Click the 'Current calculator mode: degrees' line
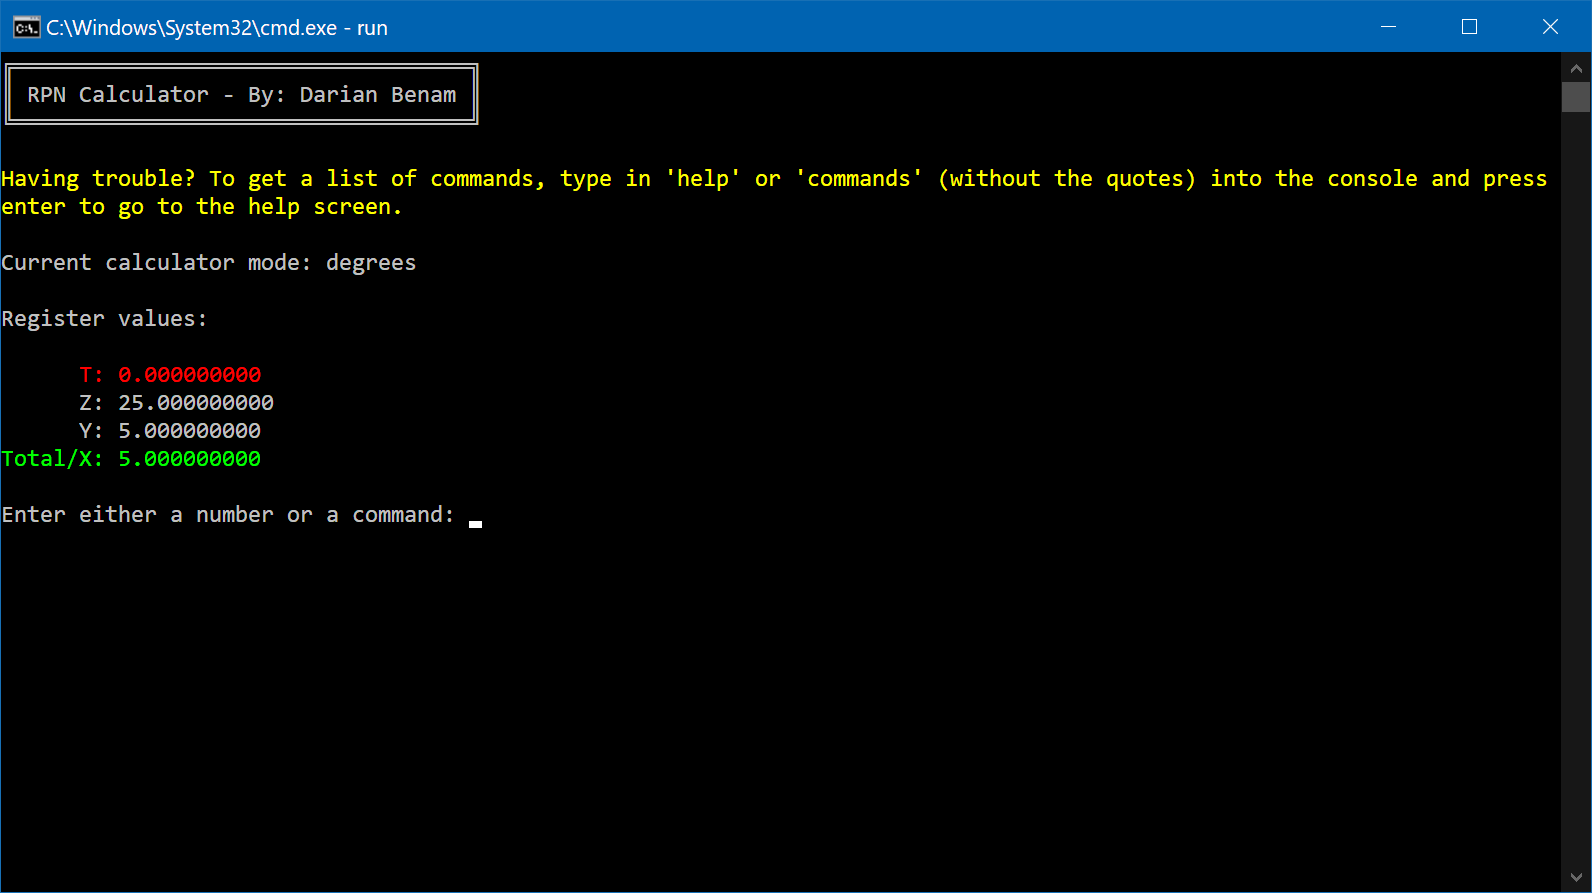Screen dimensions: 1592x893 pos(209,263)
